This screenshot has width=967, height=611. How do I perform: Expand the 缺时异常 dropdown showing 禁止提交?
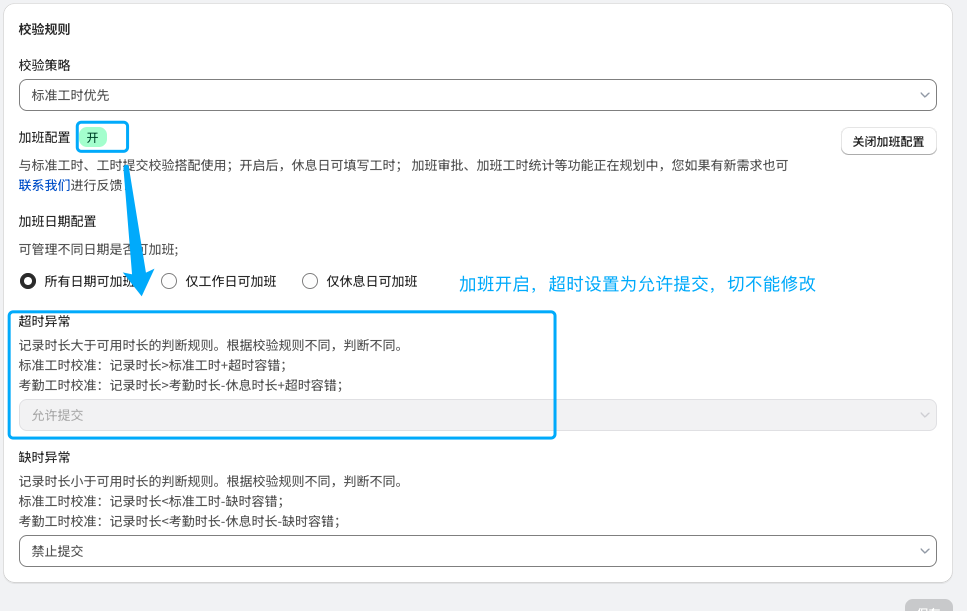(x=470, y=551)
